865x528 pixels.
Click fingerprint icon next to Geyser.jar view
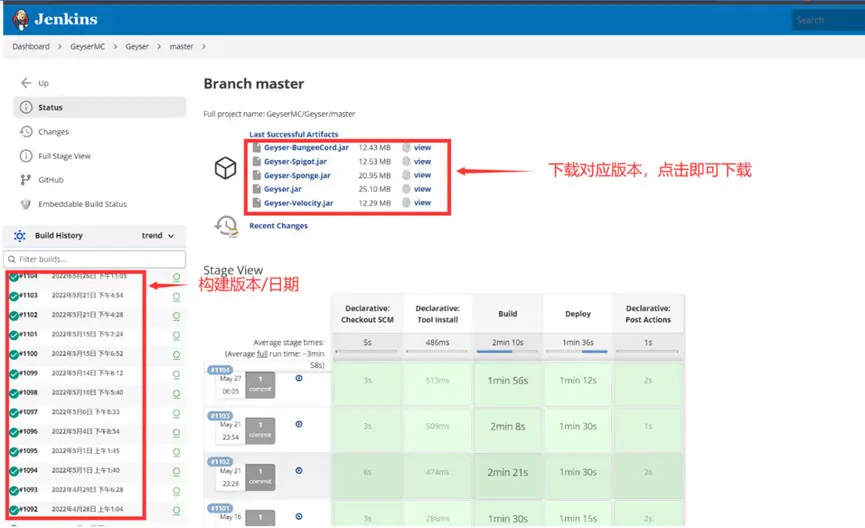[x=407, y=189]
